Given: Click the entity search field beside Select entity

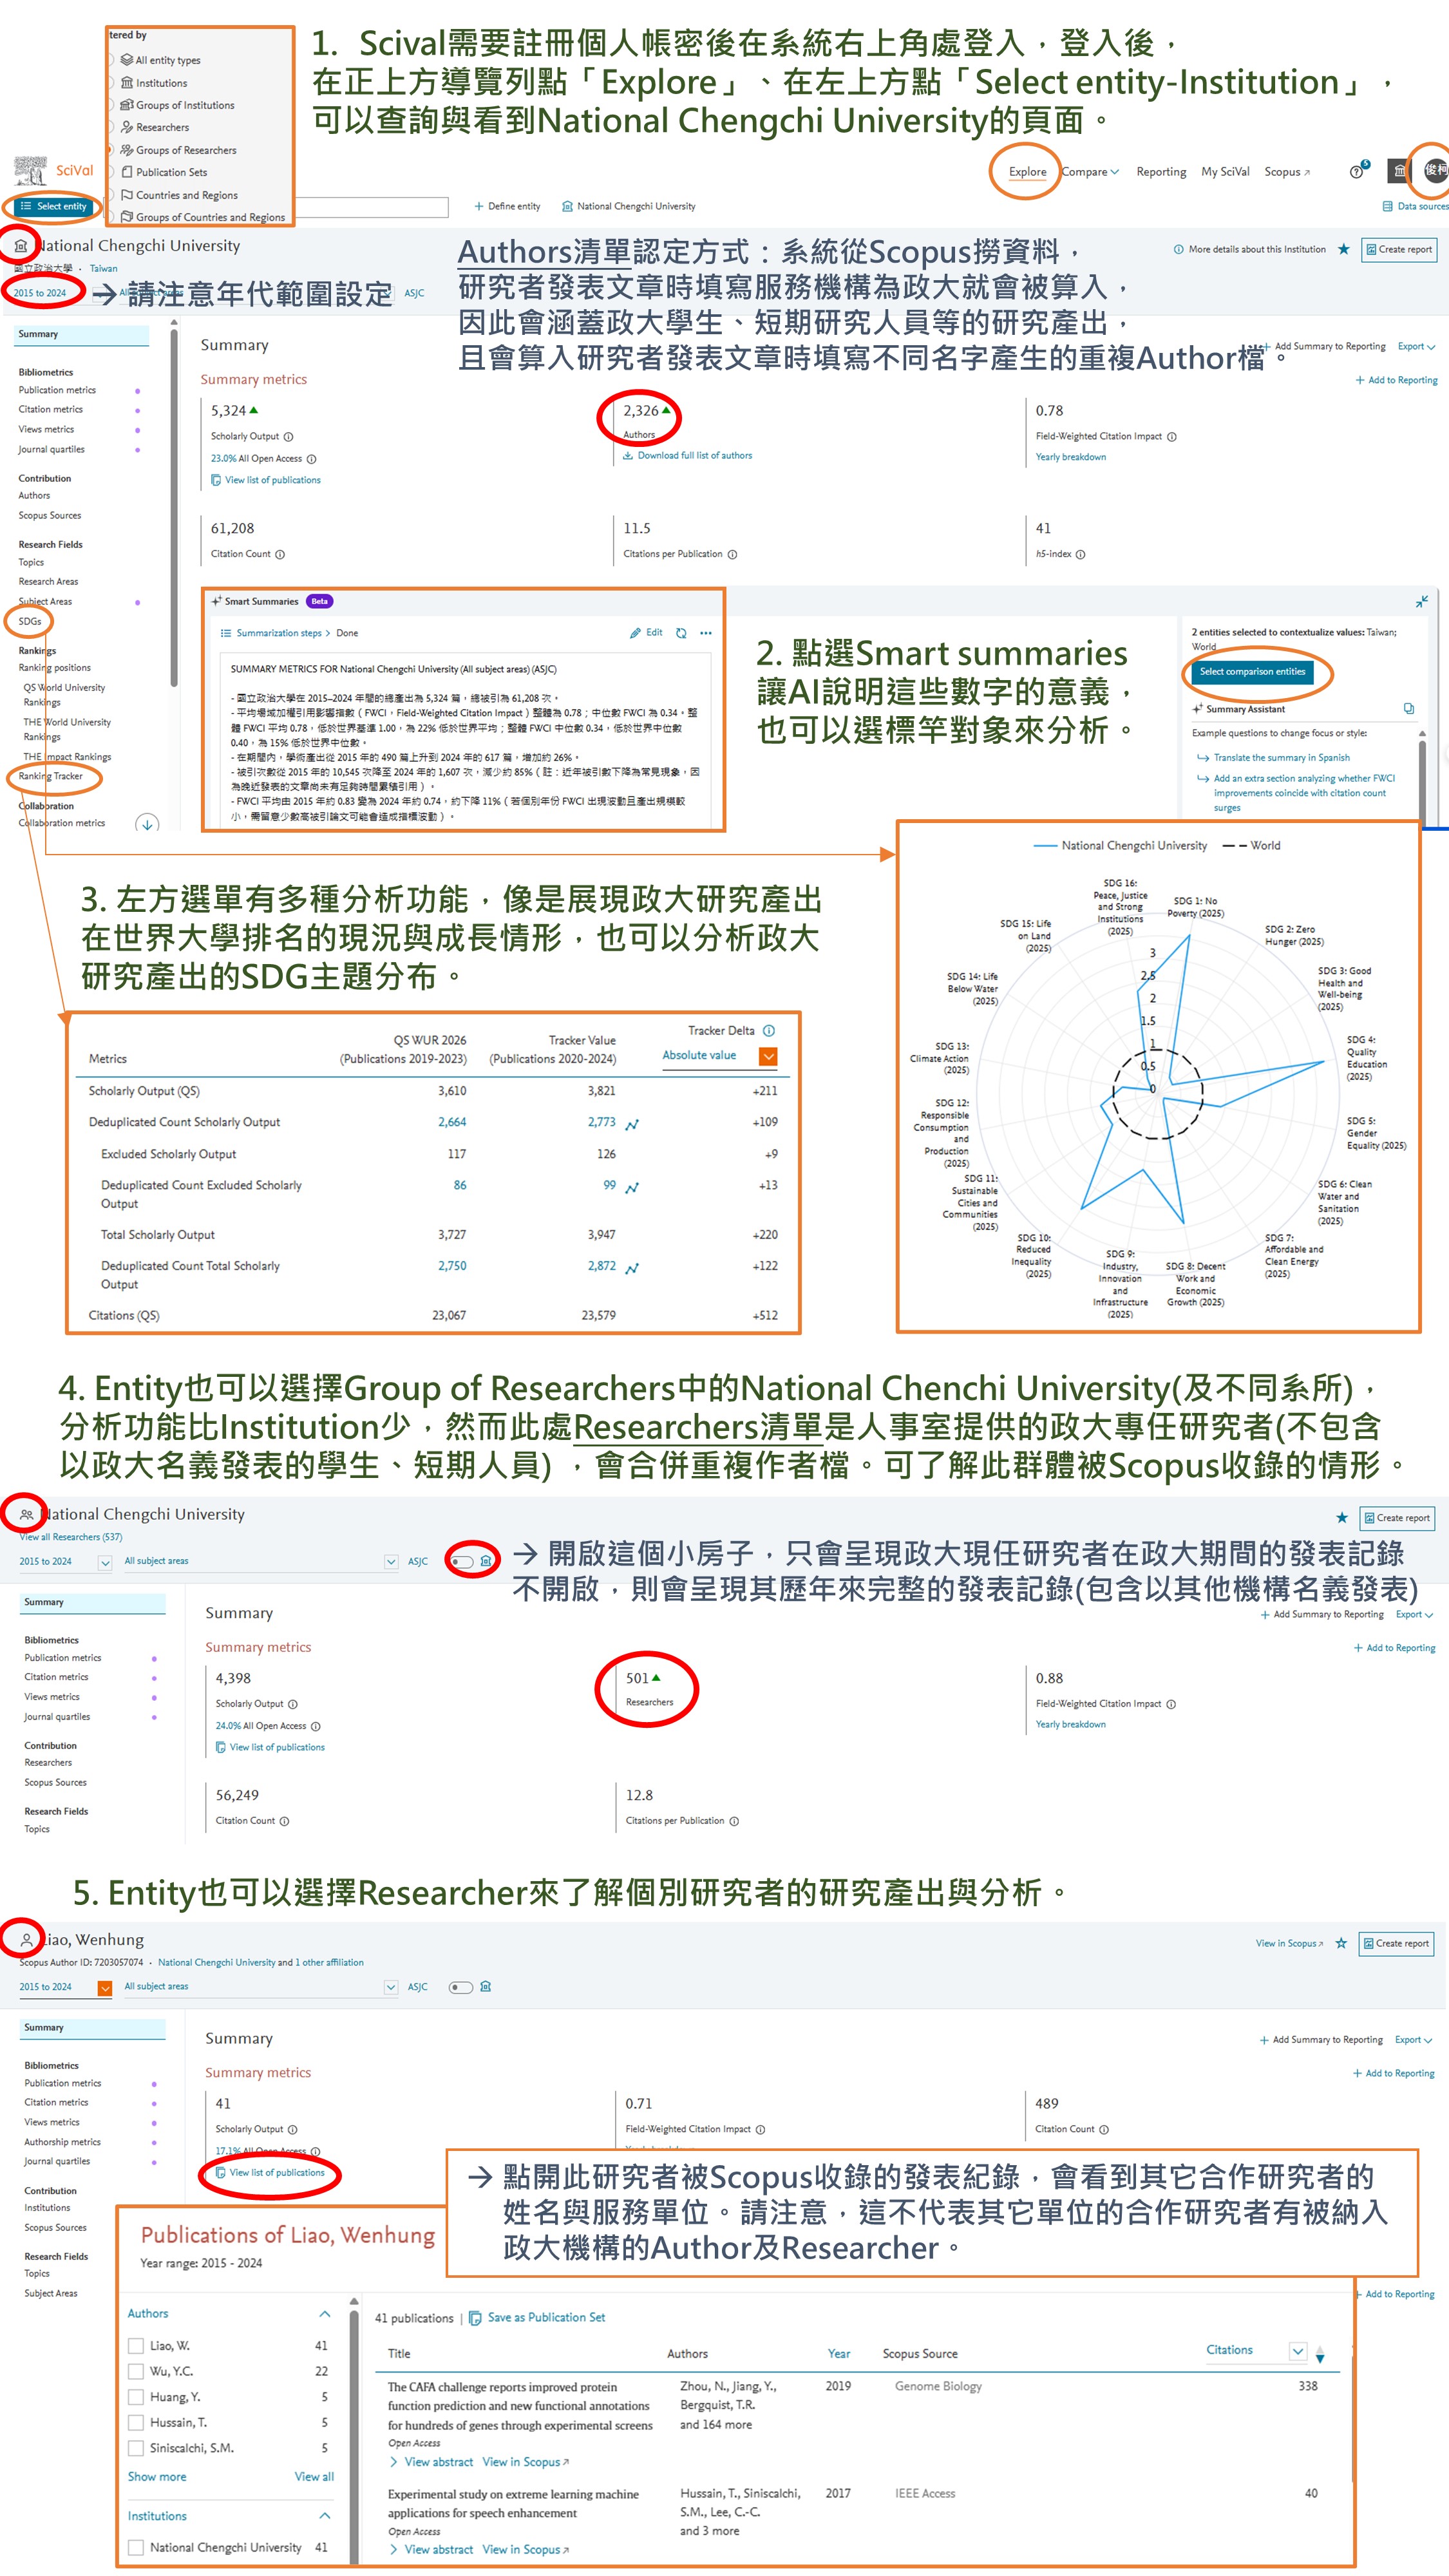Looking at the screenshot, I should (372, 207).
